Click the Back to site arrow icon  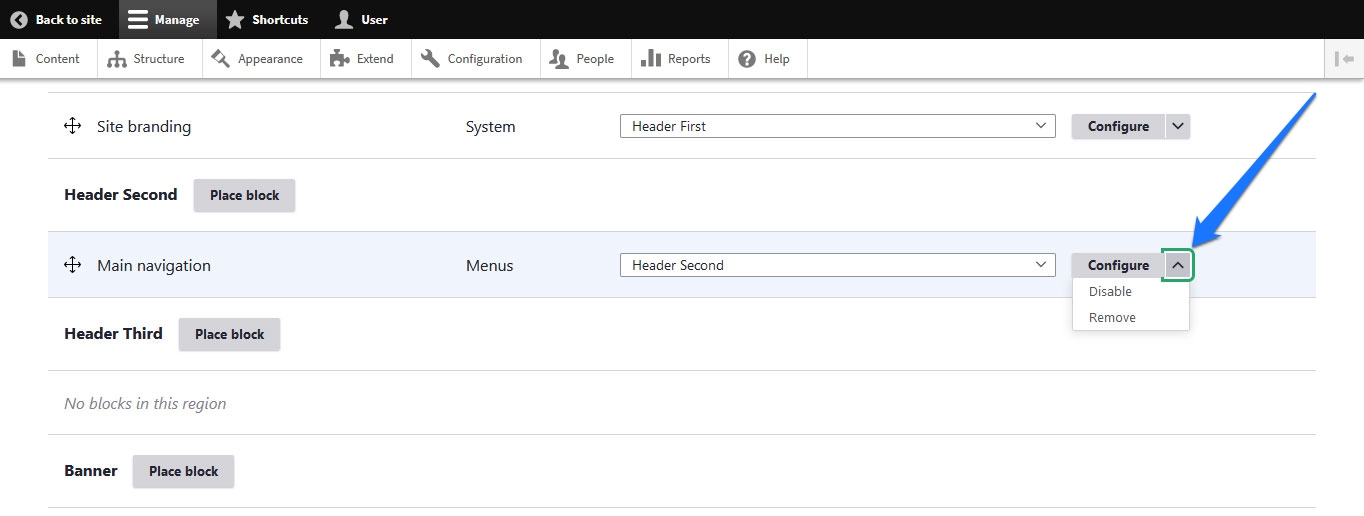pyautogui.click(x=19, y=19)
